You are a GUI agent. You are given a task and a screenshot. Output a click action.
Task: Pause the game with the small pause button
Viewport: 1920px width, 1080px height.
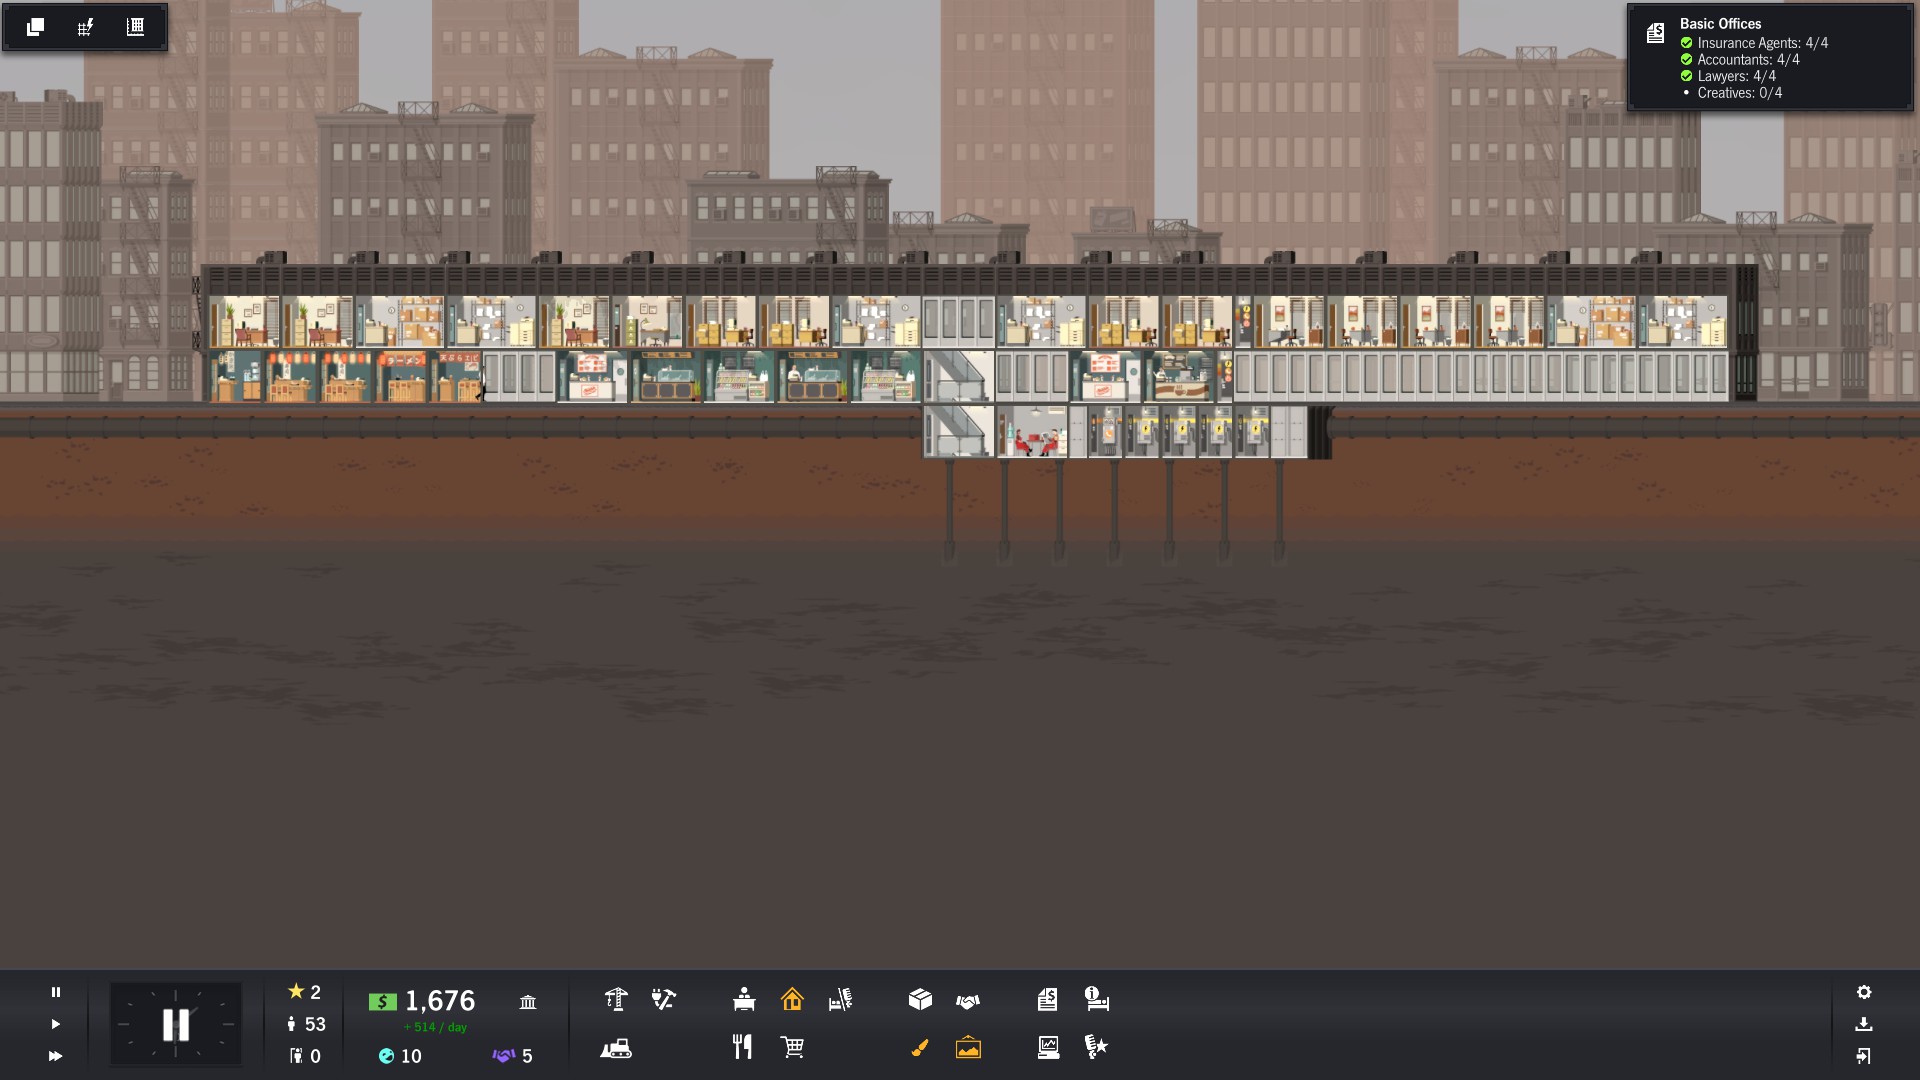click(x=56, y=992)
